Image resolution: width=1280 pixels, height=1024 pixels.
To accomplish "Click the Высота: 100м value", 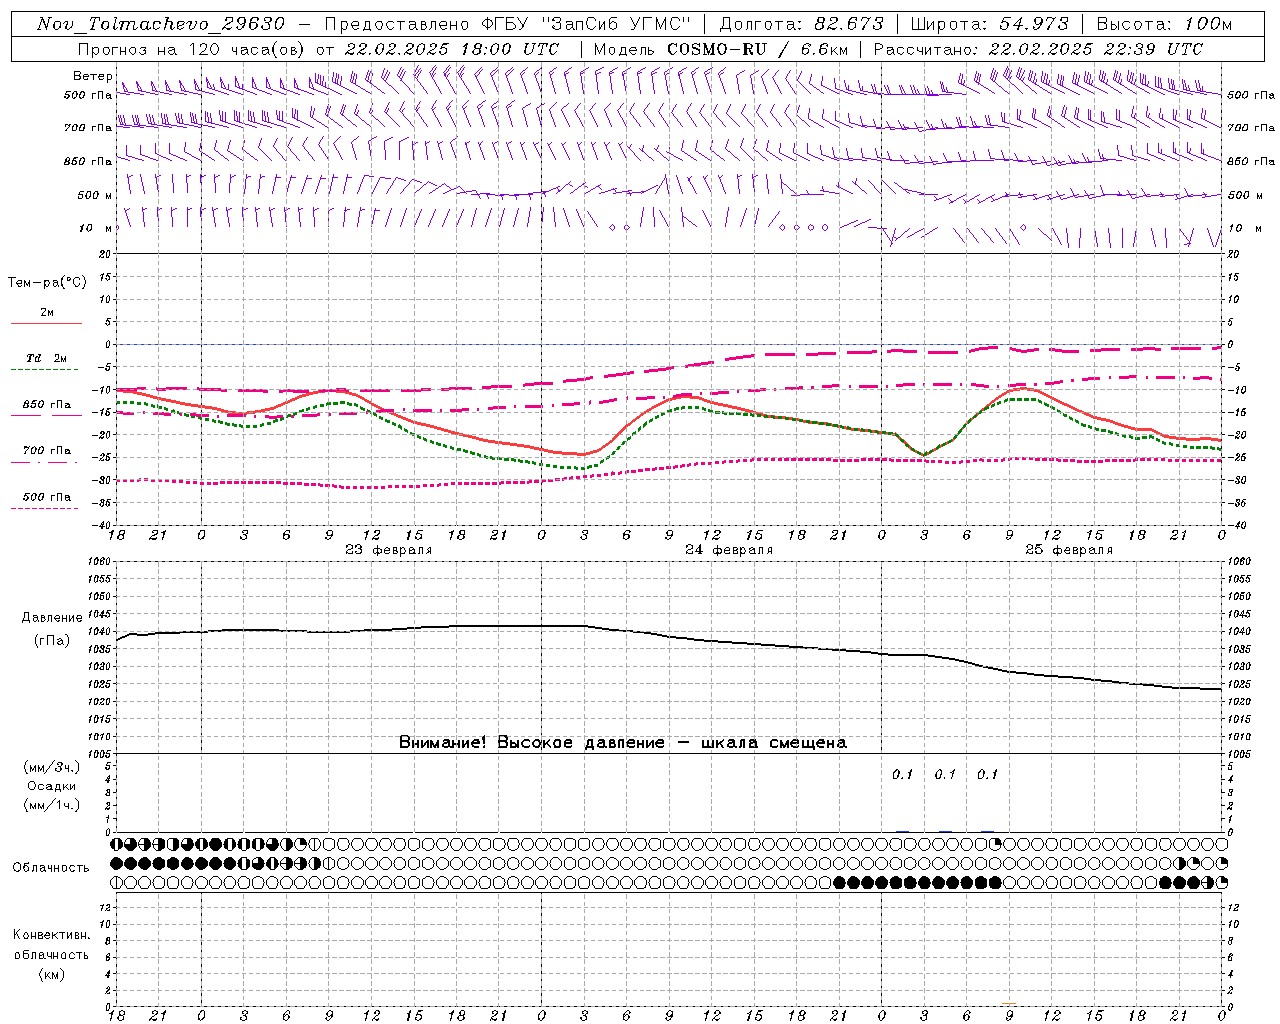I will point(1164,24).
